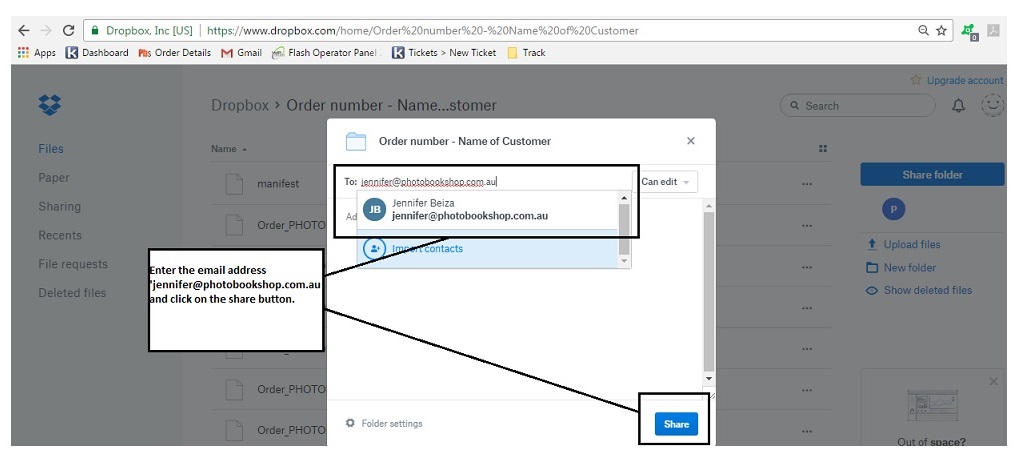
Task: Open notifications bell icon
Action: click(959, 106)
